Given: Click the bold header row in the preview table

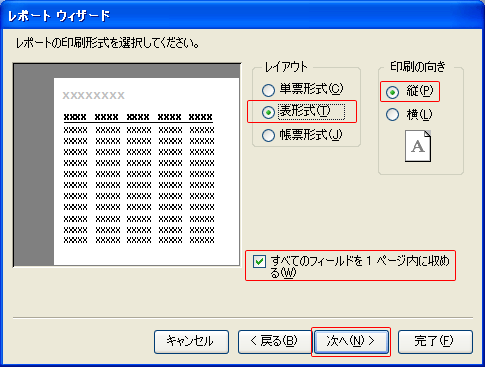Looking at the screenshot, I should tap(138, 117).
